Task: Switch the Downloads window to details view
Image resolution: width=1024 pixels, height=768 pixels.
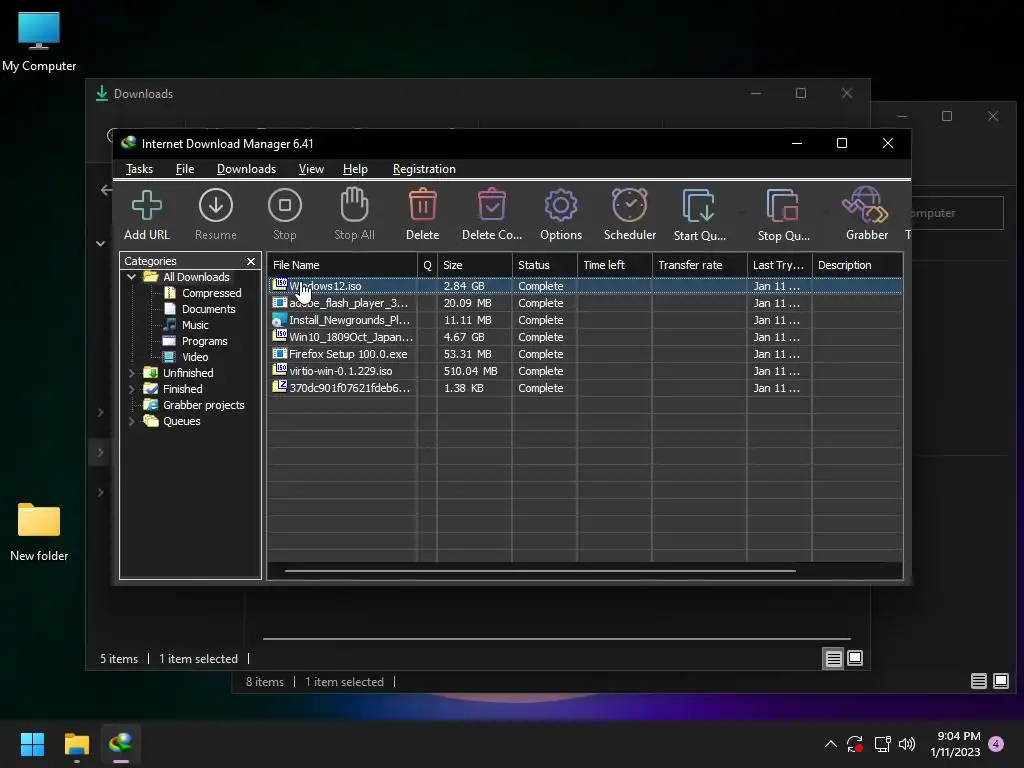Action: point(833,658)
